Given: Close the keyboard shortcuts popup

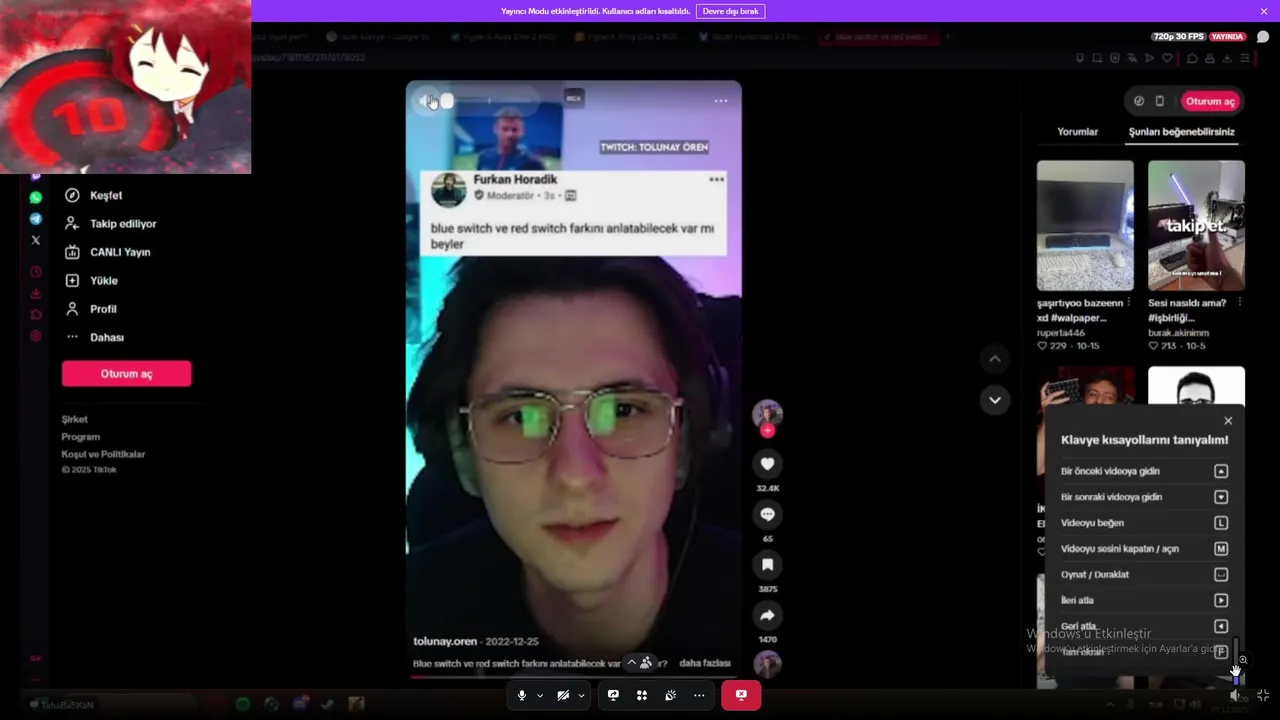Looking at the screenshot, I should pos(1228,421).
